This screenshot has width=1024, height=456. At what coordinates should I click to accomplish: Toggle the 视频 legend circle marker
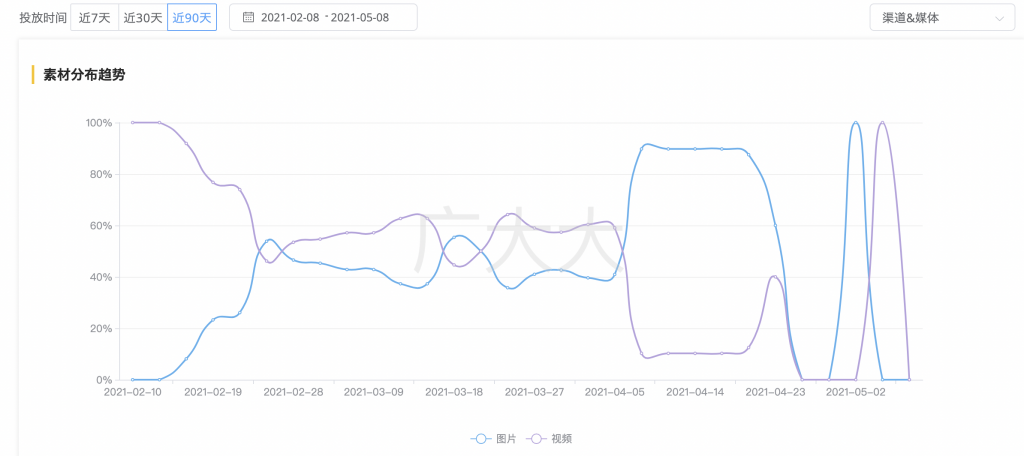(x=536, y=439)
